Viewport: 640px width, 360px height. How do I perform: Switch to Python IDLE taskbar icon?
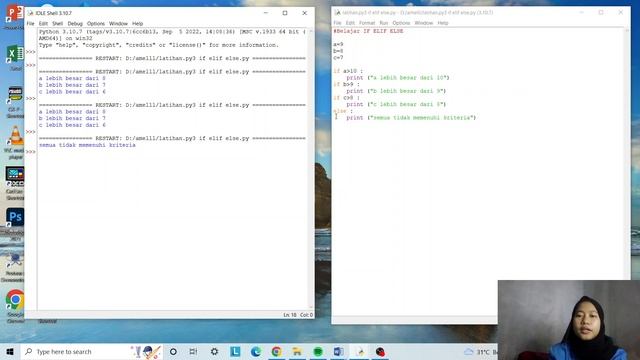[x=360, y=351]
